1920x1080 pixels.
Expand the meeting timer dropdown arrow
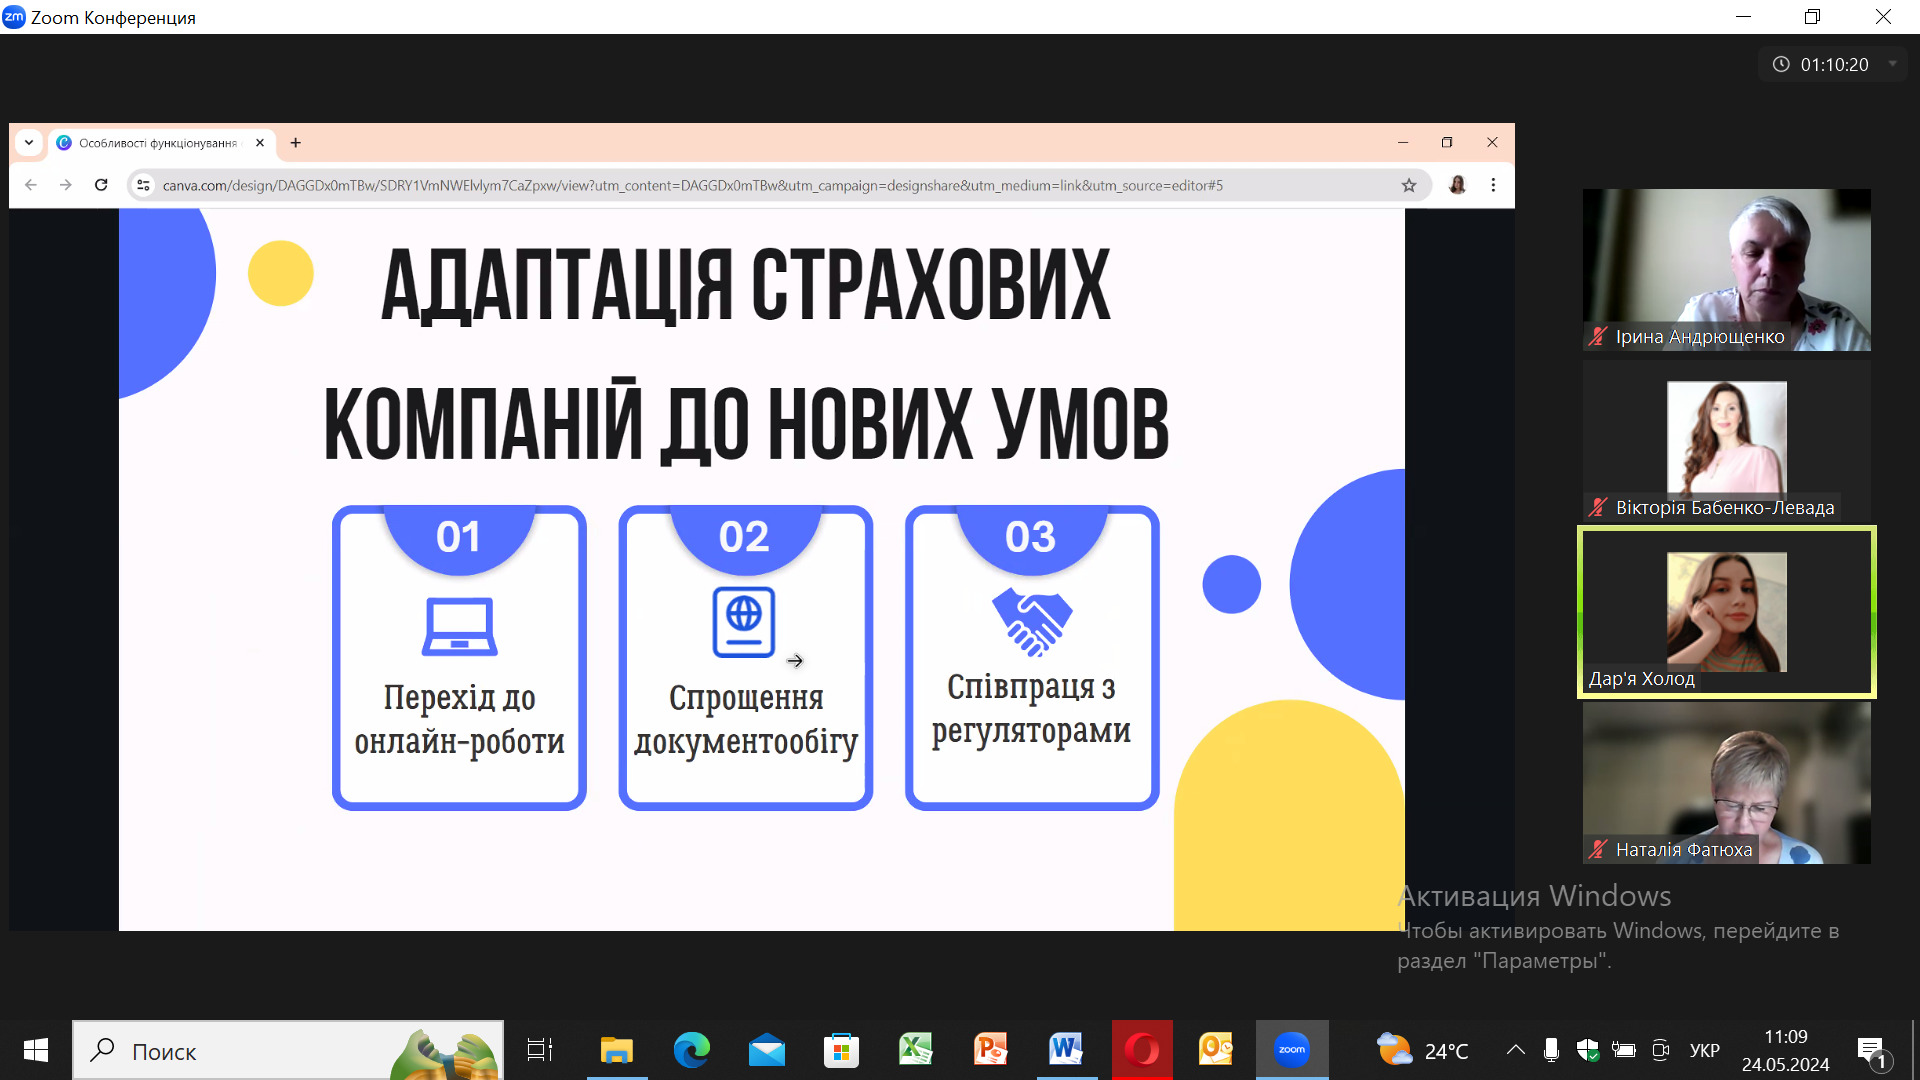[1892, 64]
